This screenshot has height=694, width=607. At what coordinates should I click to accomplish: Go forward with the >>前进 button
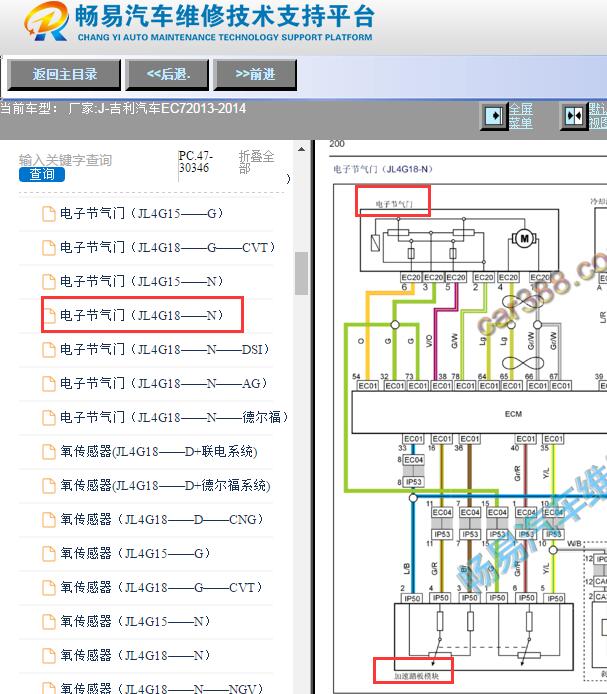[x=255, y=74]
